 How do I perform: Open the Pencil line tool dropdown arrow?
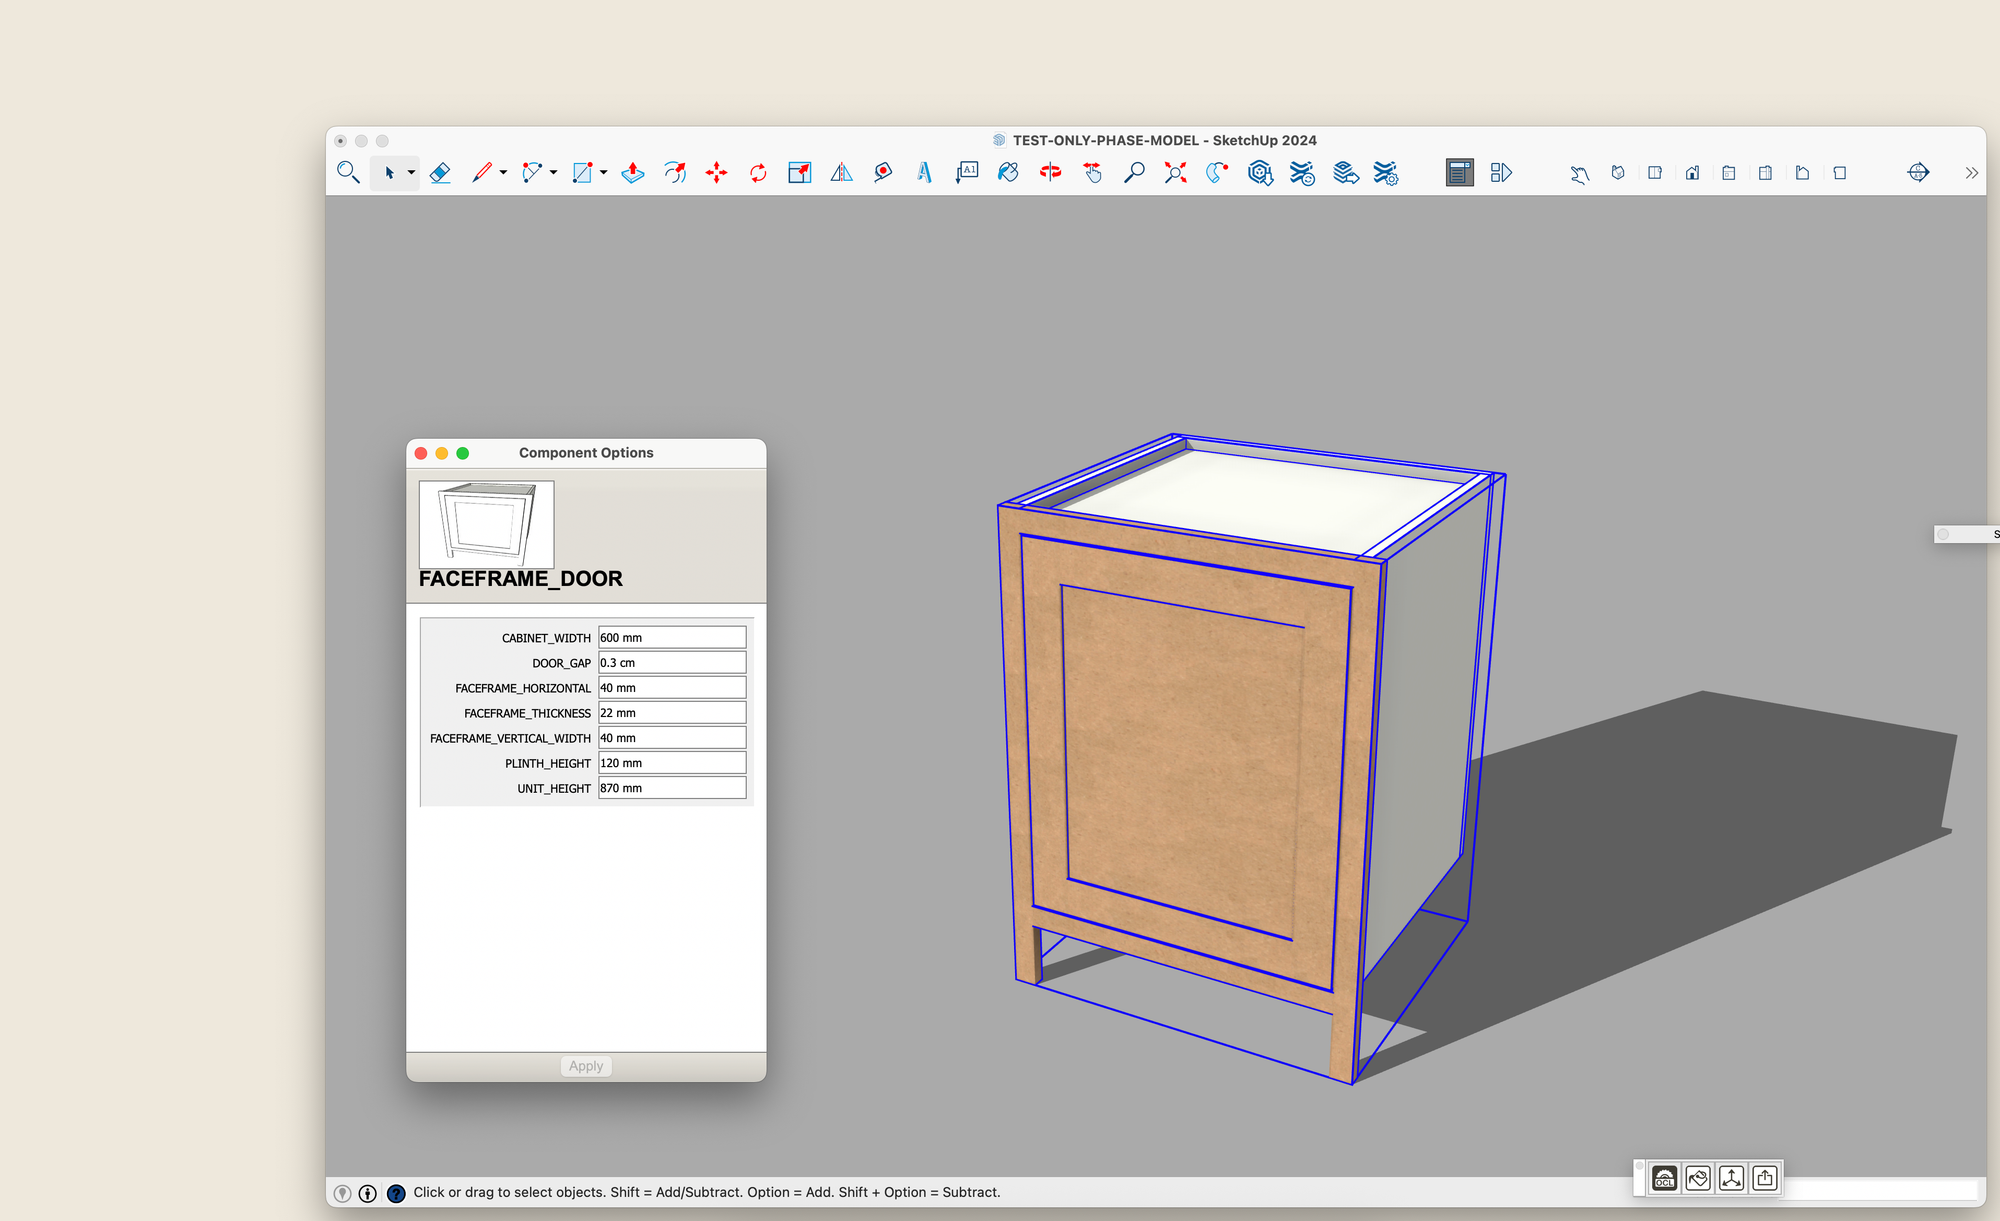pyautogui.click(x=503, y=173)
